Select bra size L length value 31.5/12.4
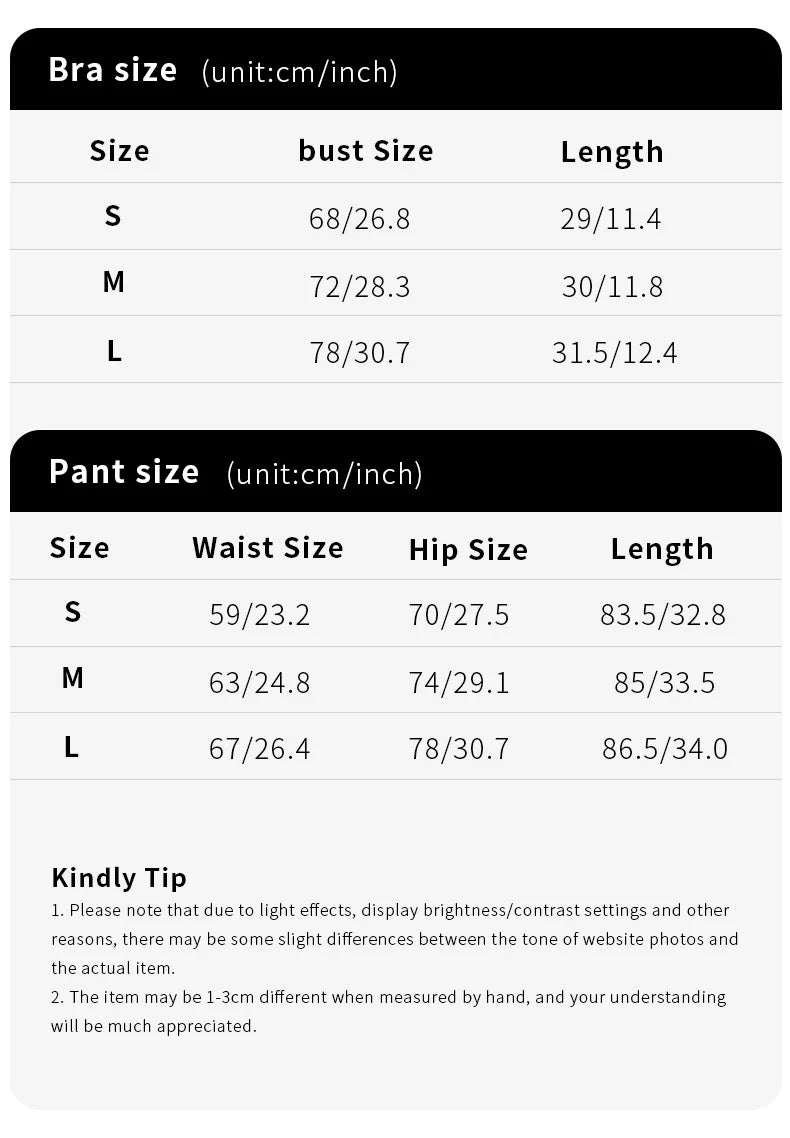 [614, 353]
